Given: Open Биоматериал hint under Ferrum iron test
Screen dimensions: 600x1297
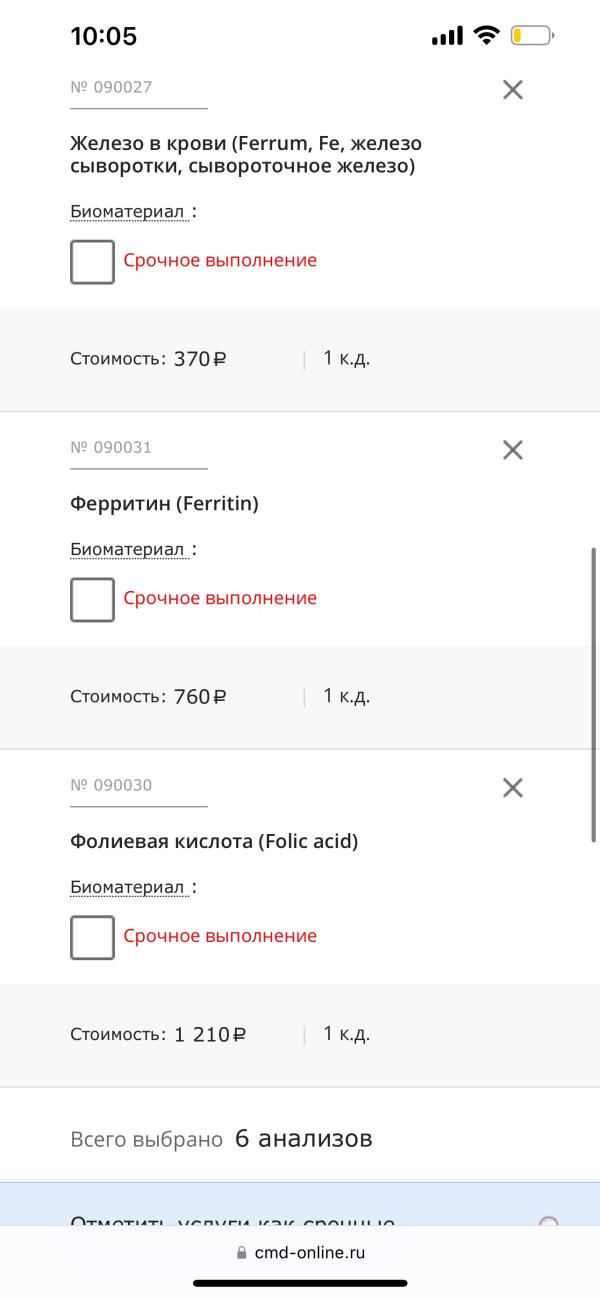Looking at the screenshot, I should 128,212.
